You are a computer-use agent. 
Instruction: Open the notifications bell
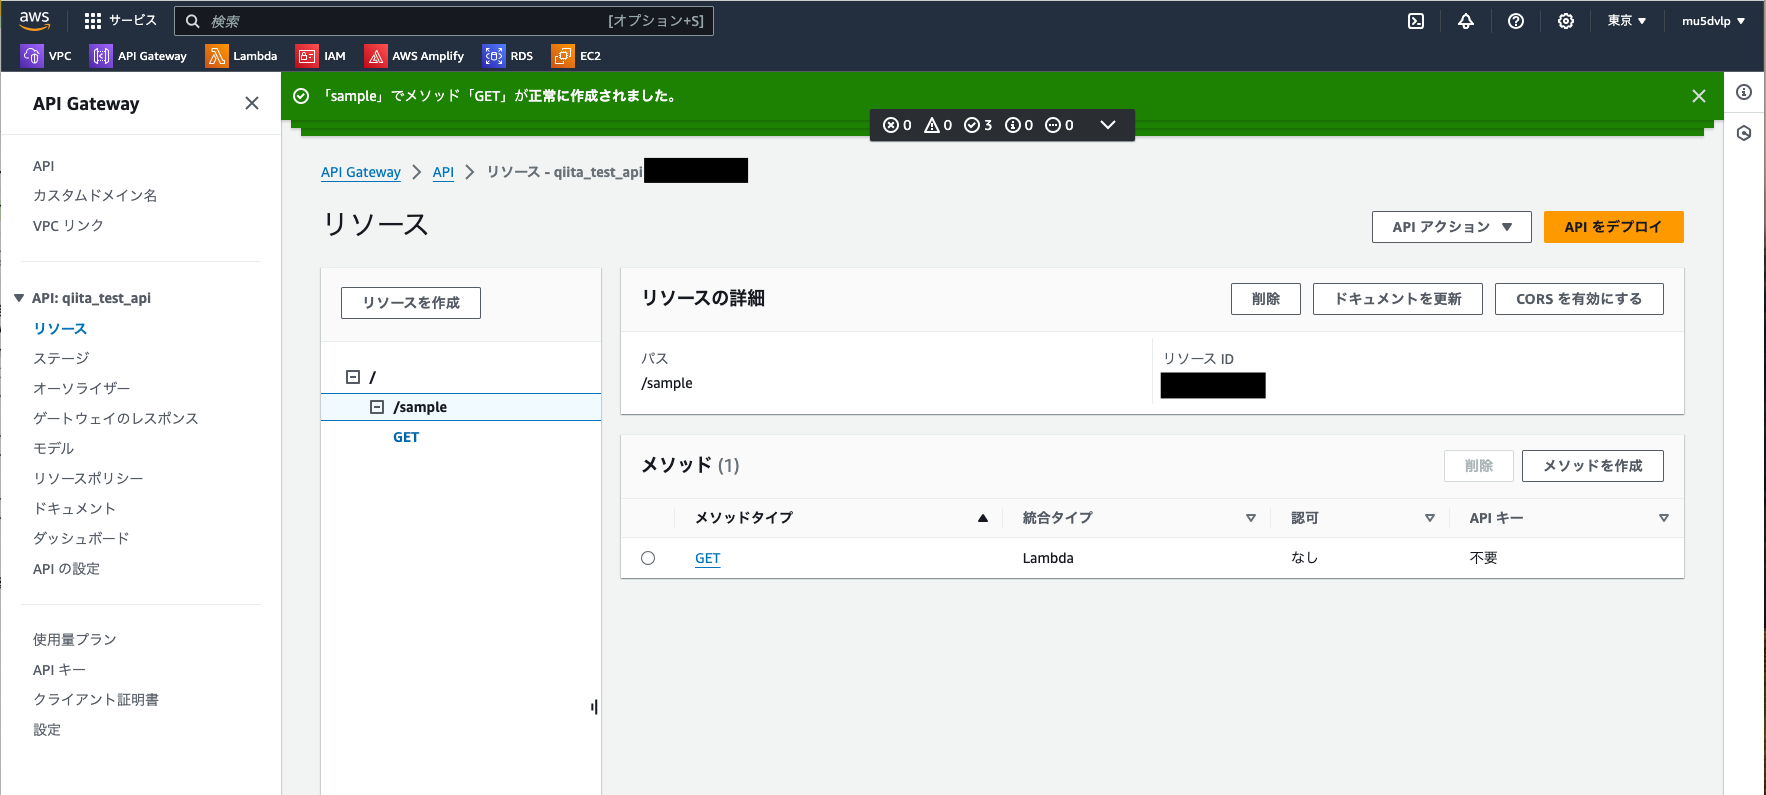[1466, 21]
